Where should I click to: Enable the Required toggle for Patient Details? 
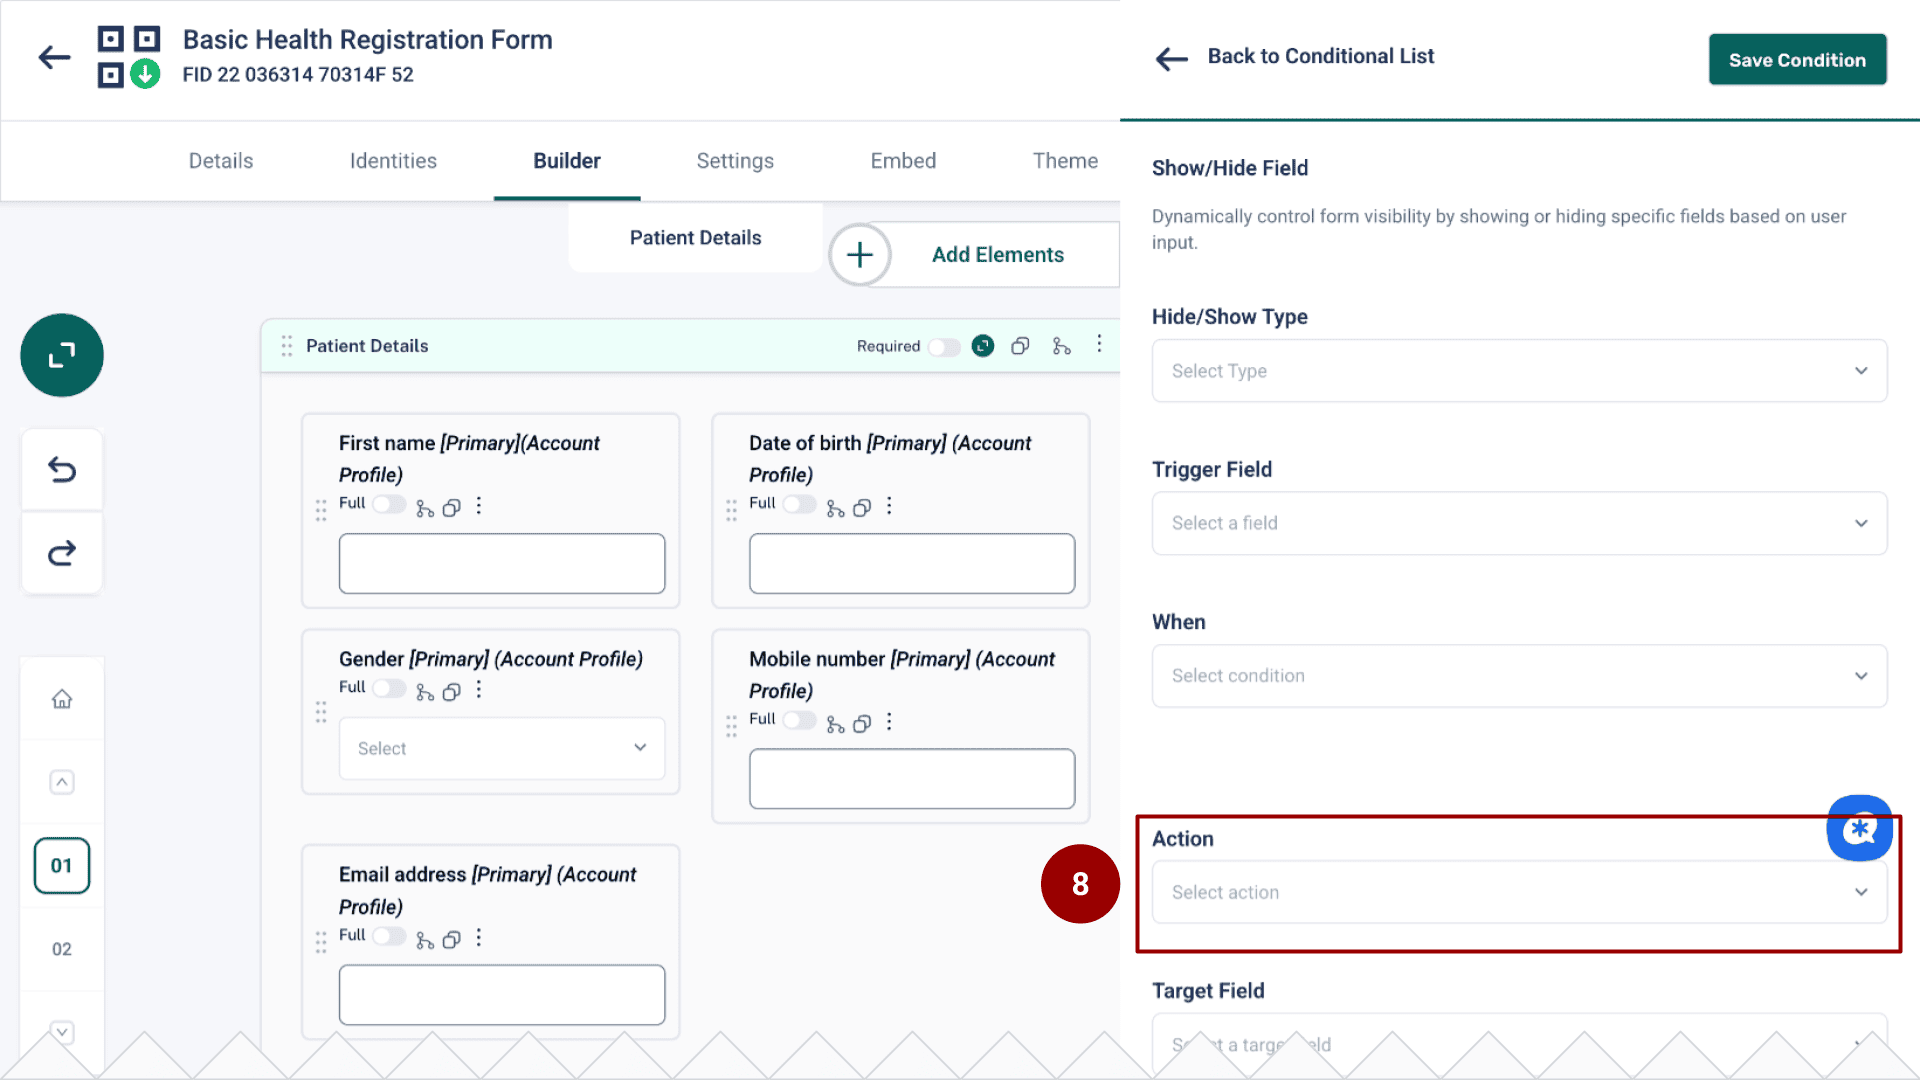click(x=943, y=346)
